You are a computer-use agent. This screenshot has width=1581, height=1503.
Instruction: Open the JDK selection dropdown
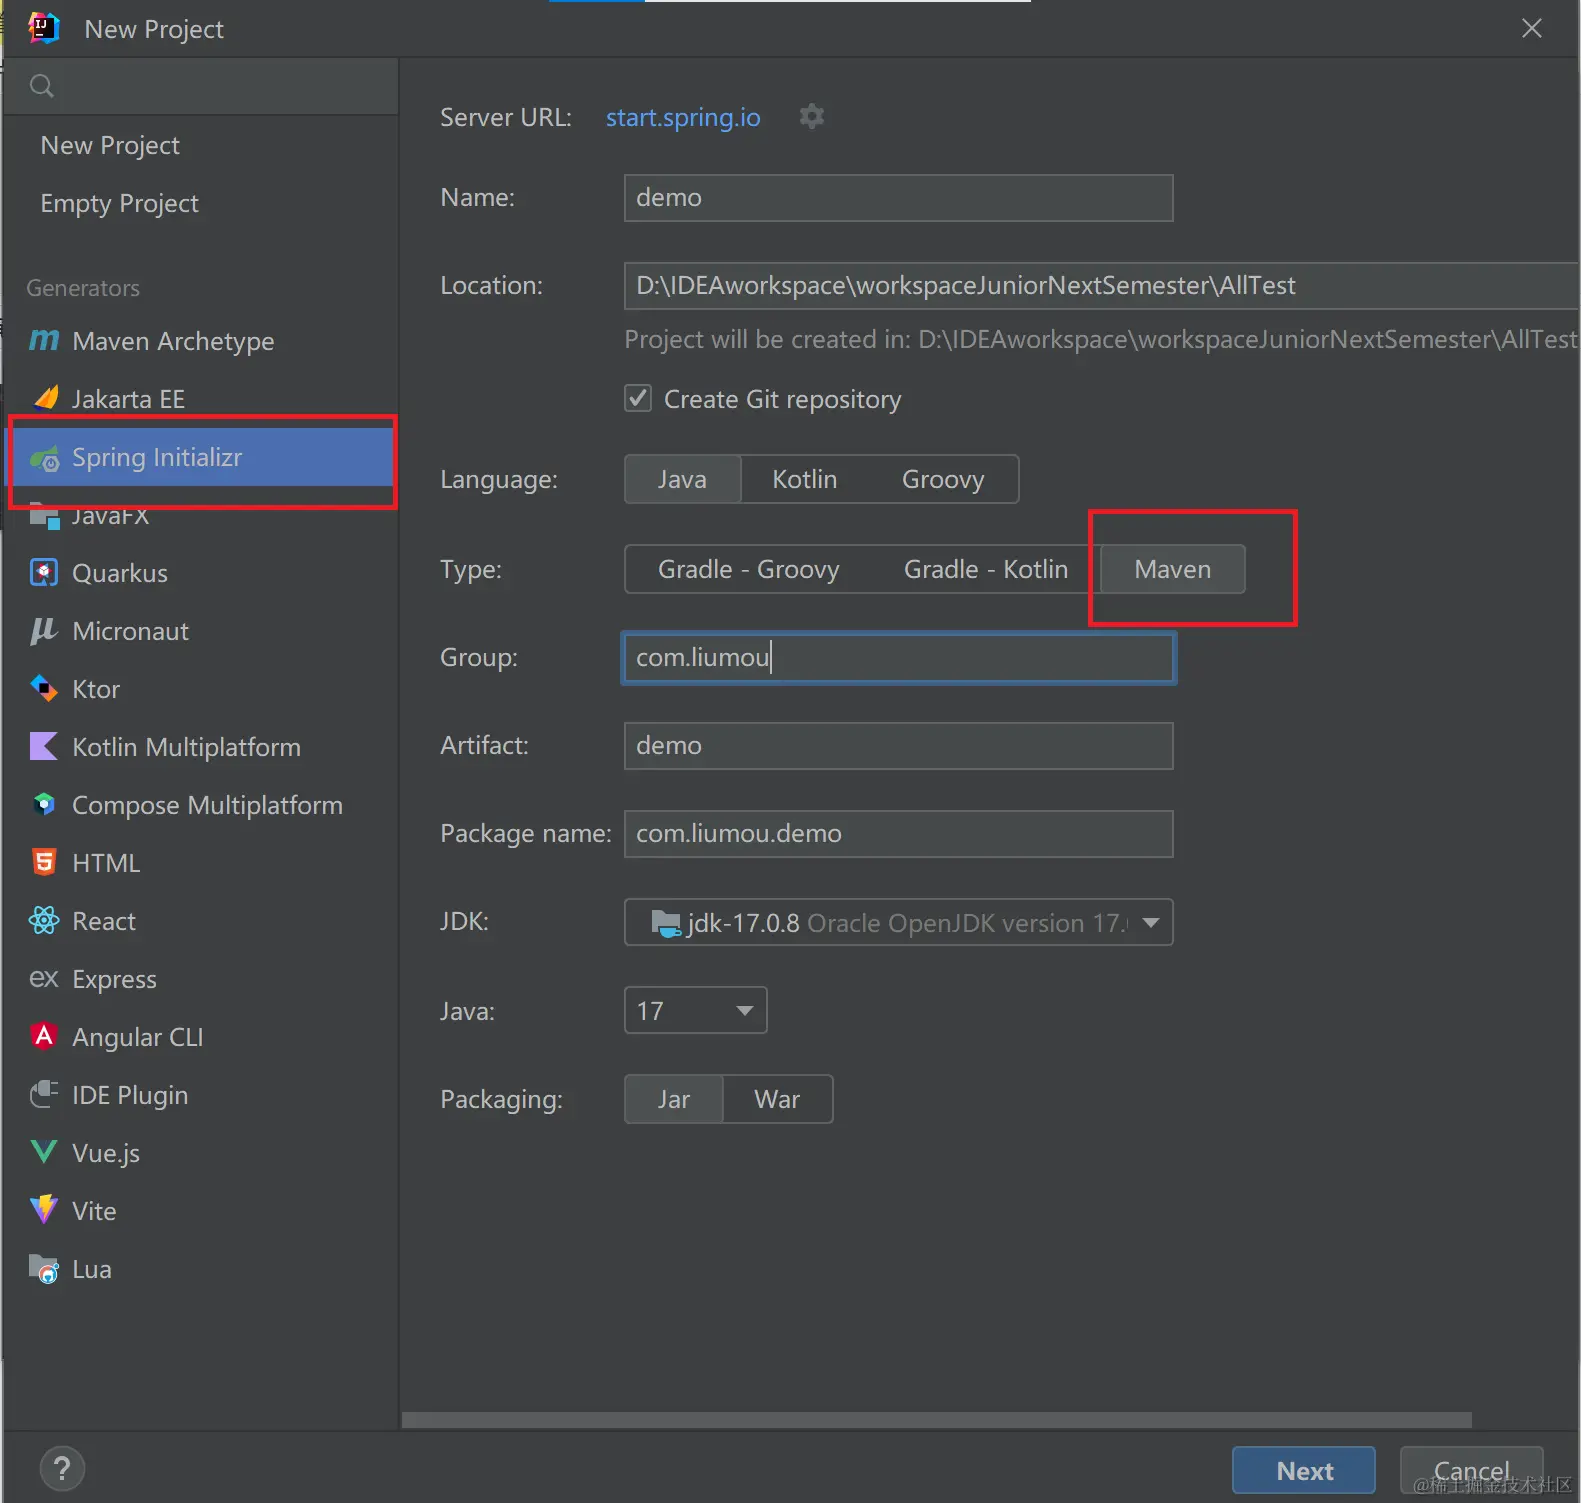899,922
